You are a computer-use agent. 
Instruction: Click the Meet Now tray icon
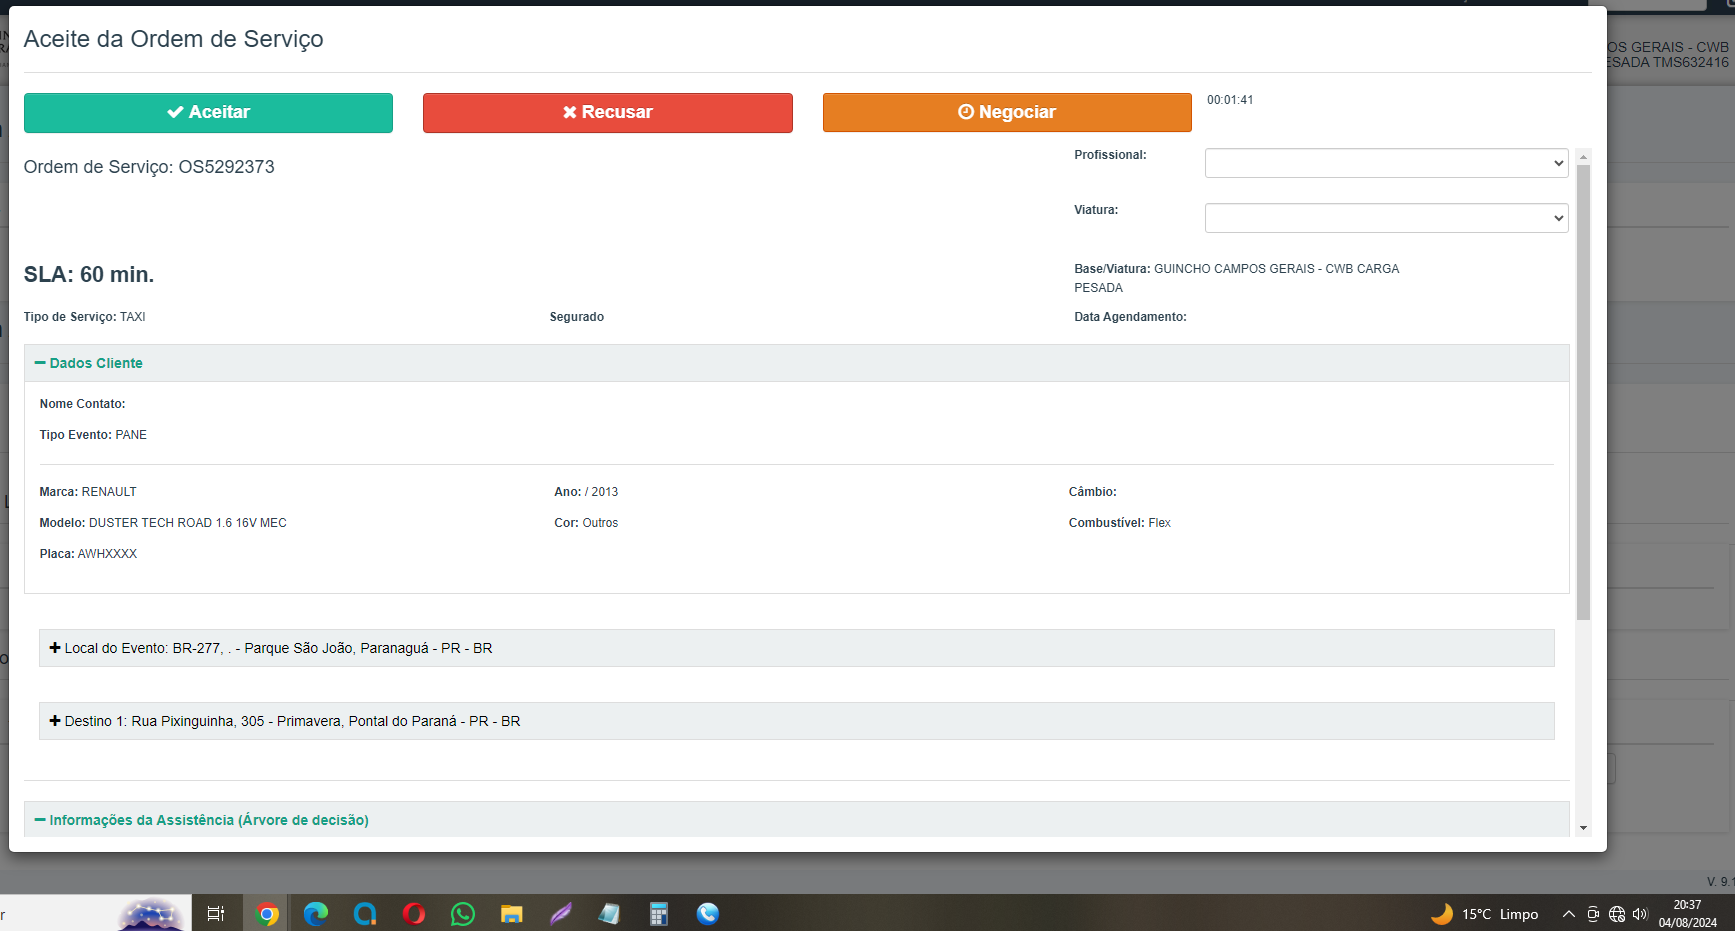[1593, 914]
